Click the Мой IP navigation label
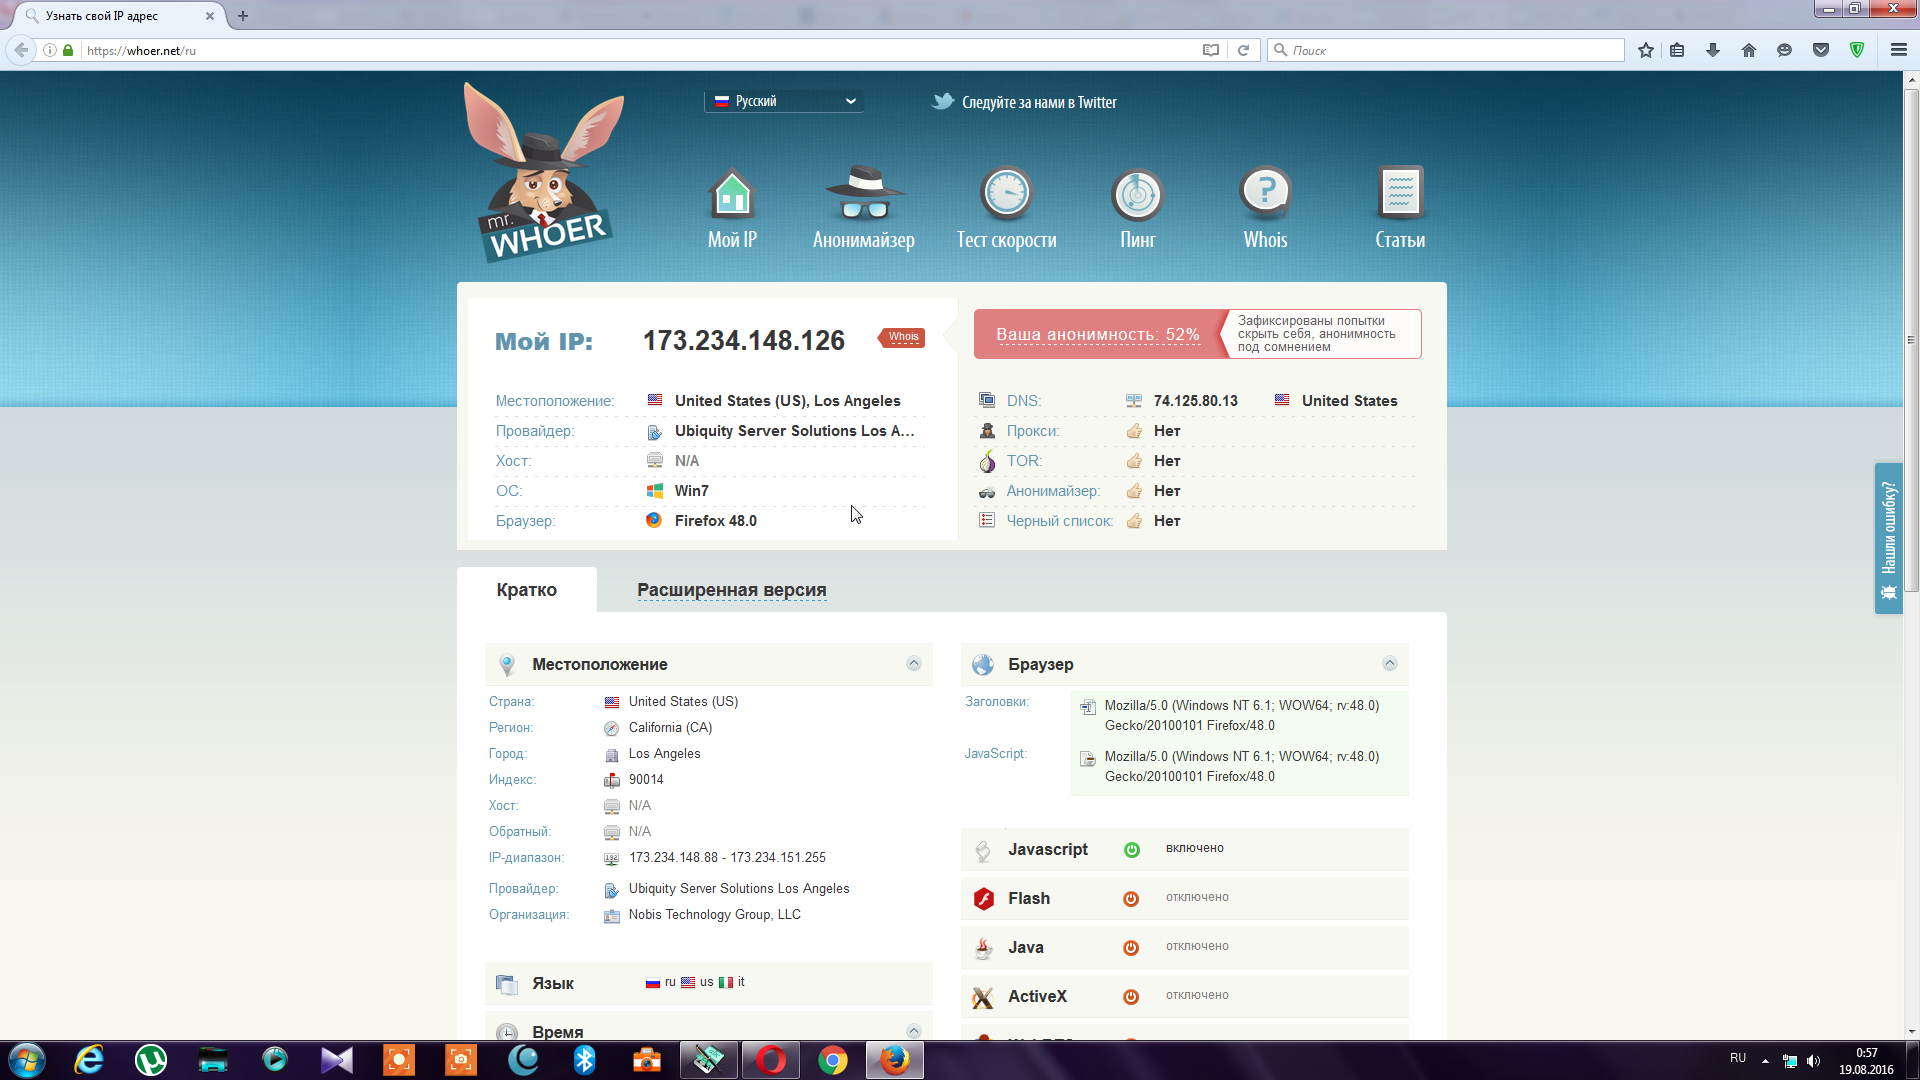1920x1080 pixels. tap(732, 240)
